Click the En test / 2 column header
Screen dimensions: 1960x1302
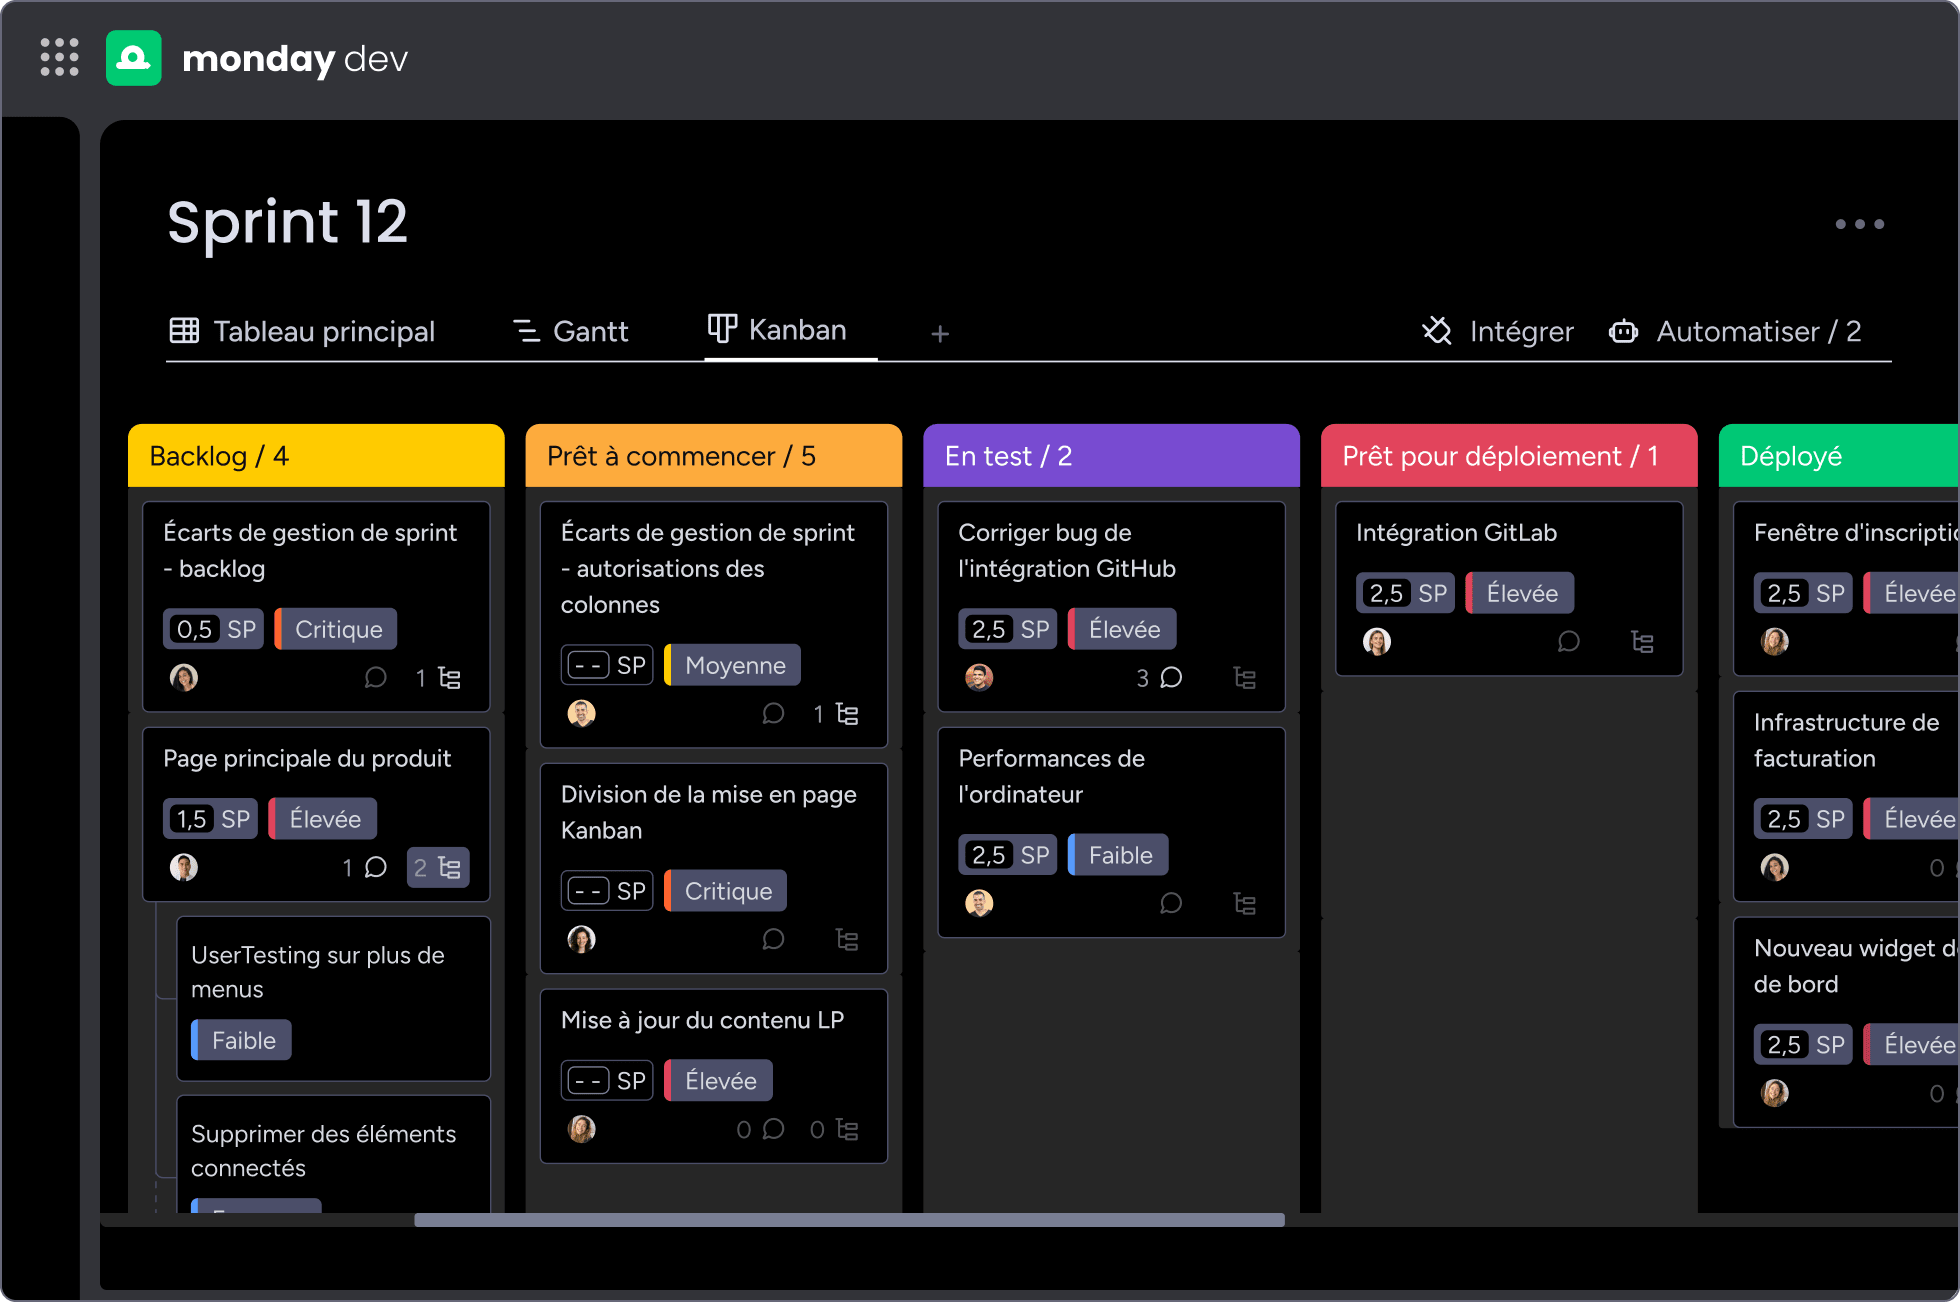(x=1111, y=456)
